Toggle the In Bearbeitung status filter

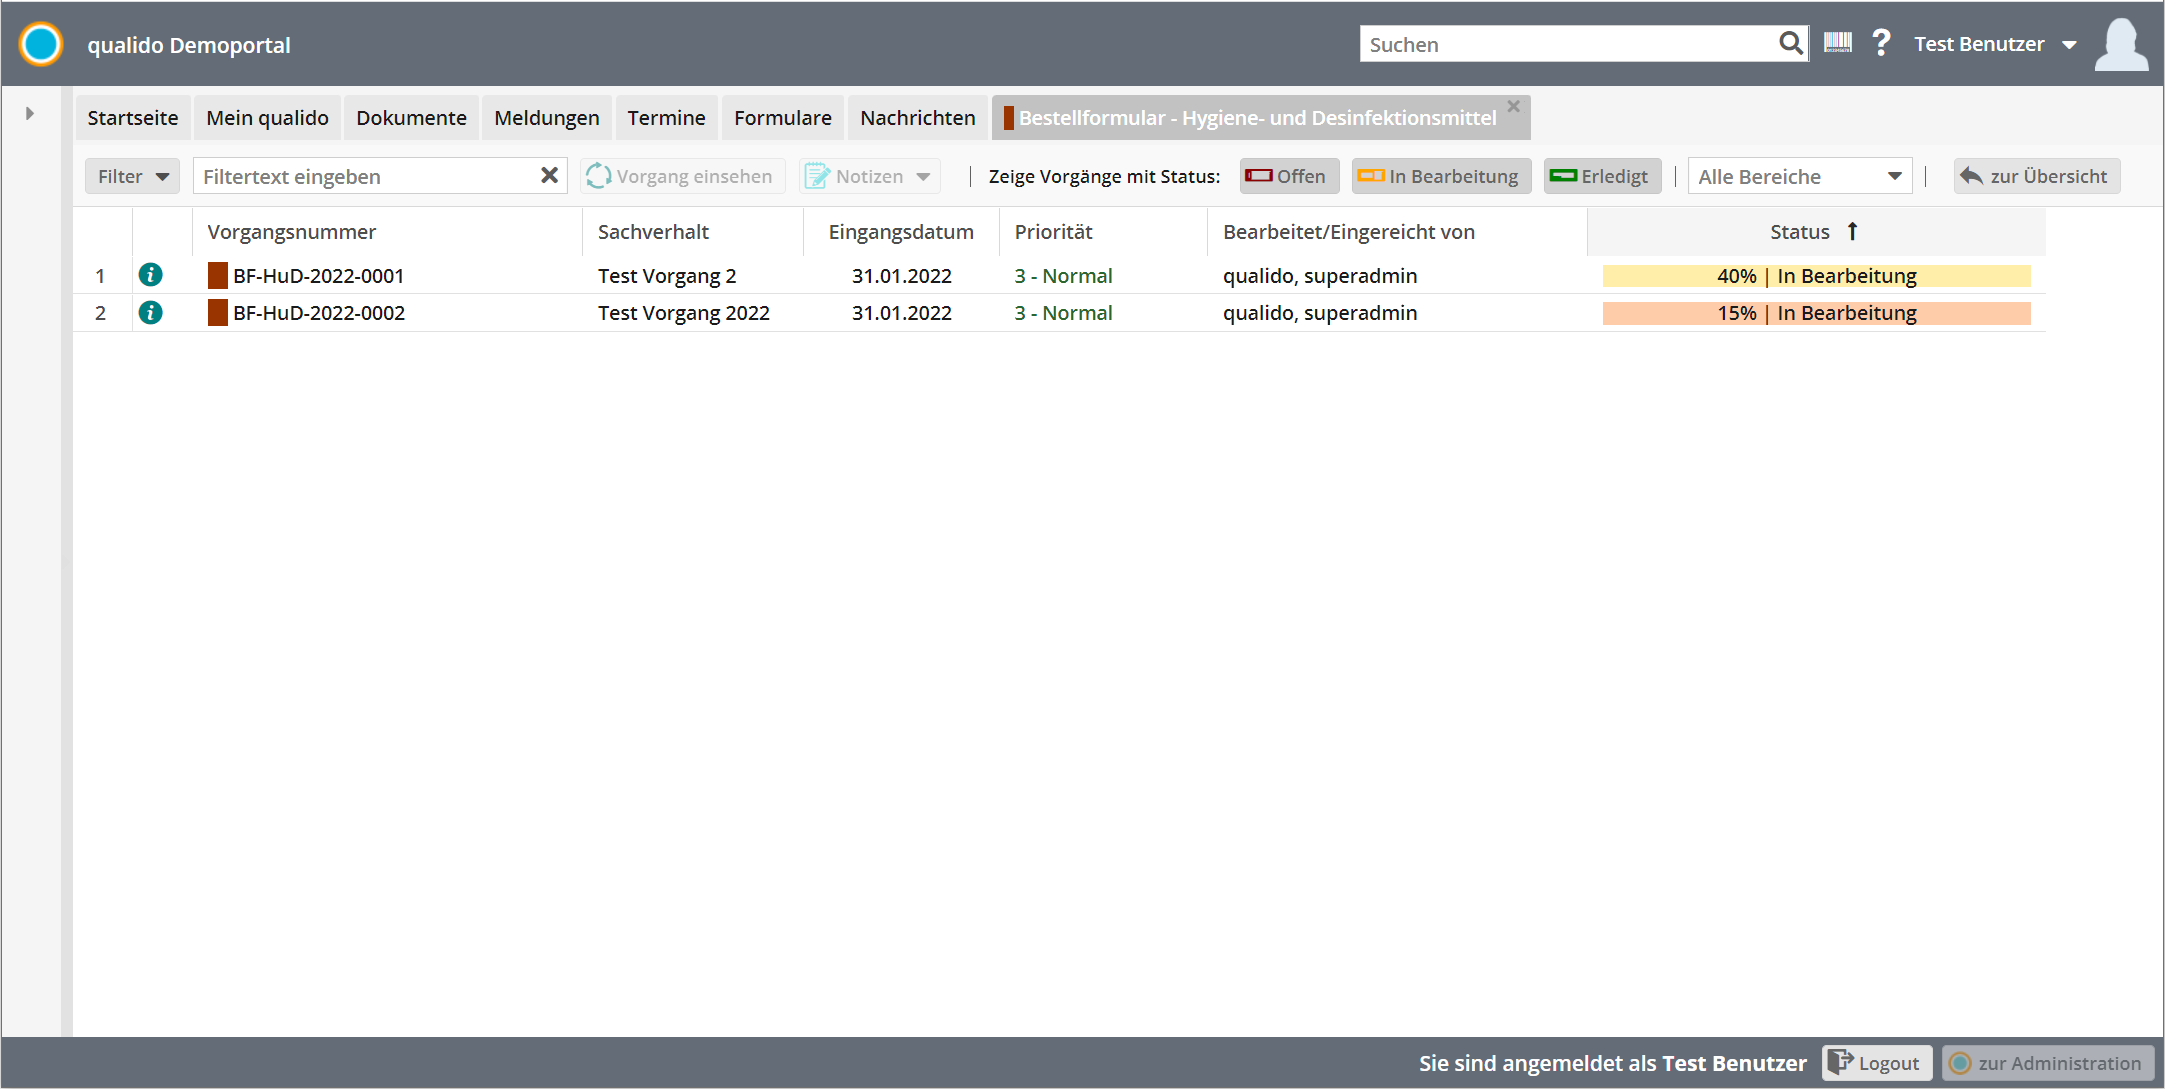(x=1440, y=176)
